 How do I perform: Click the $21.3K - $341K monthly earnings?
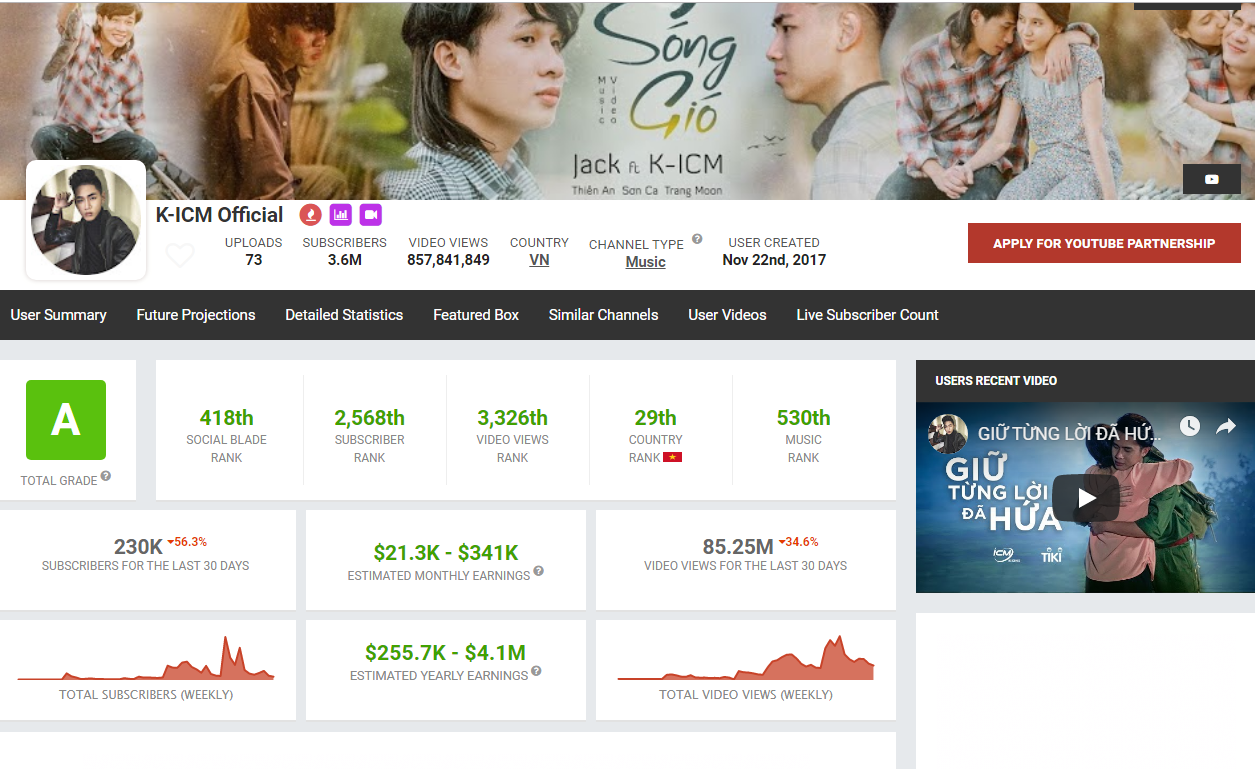click(446, 553)
